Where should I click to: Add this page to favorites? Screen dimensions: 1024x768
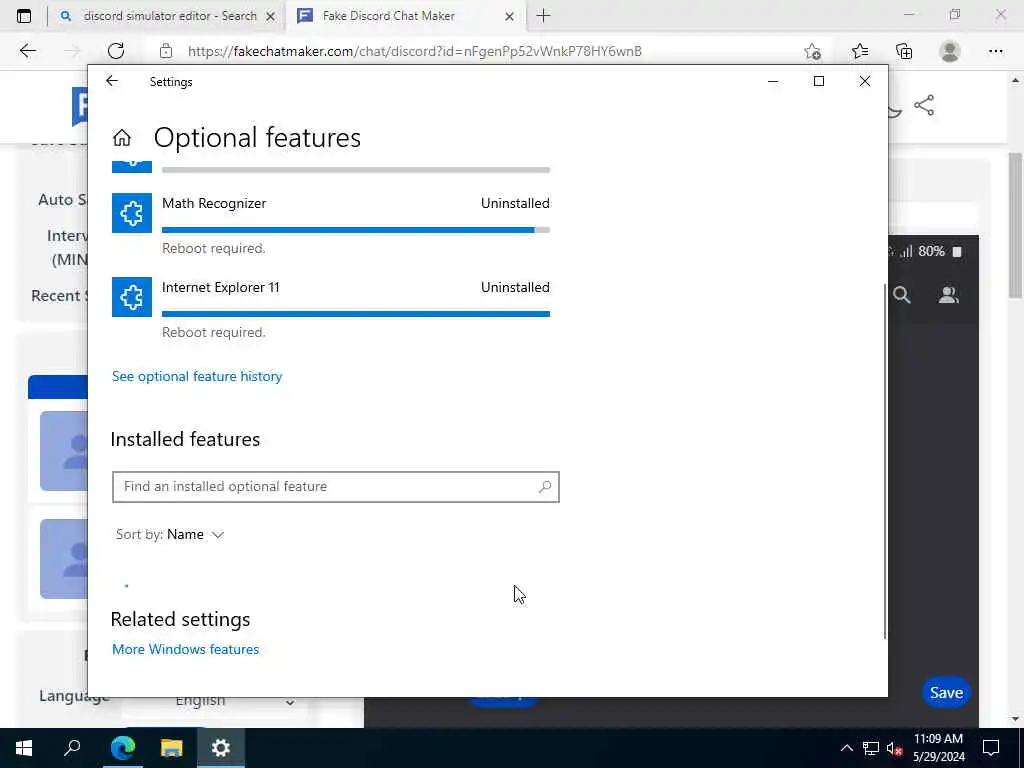(x=812, y=51)
